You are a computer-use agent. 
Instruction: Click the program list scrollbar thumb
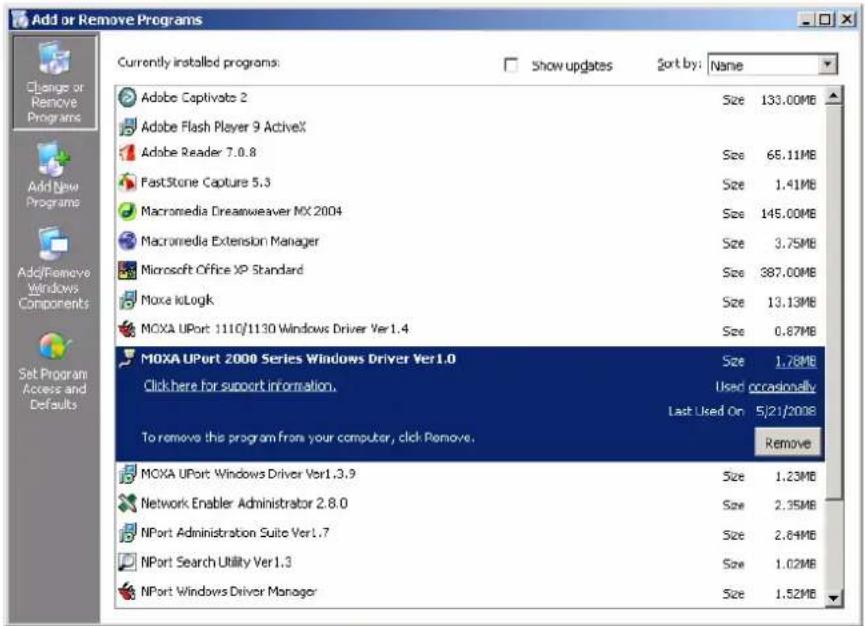[834, 303]
